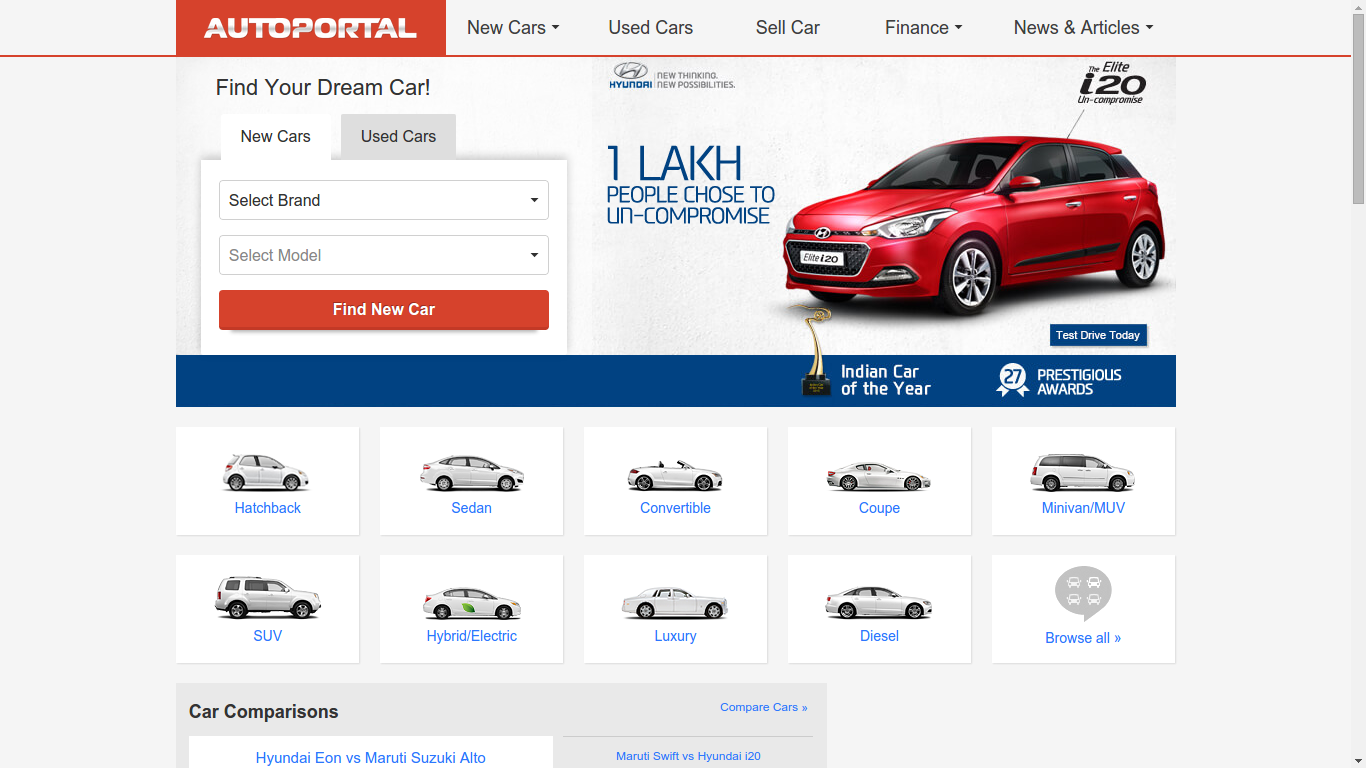1366x768 pixels.
Task: Click the Indian Car of the Year trophy
Action: pos(817,350)
